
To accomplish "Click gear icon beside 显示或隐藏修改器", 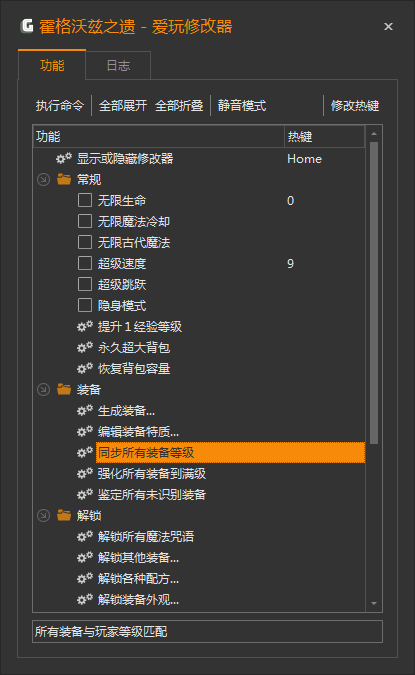I will tap(64, 158).
